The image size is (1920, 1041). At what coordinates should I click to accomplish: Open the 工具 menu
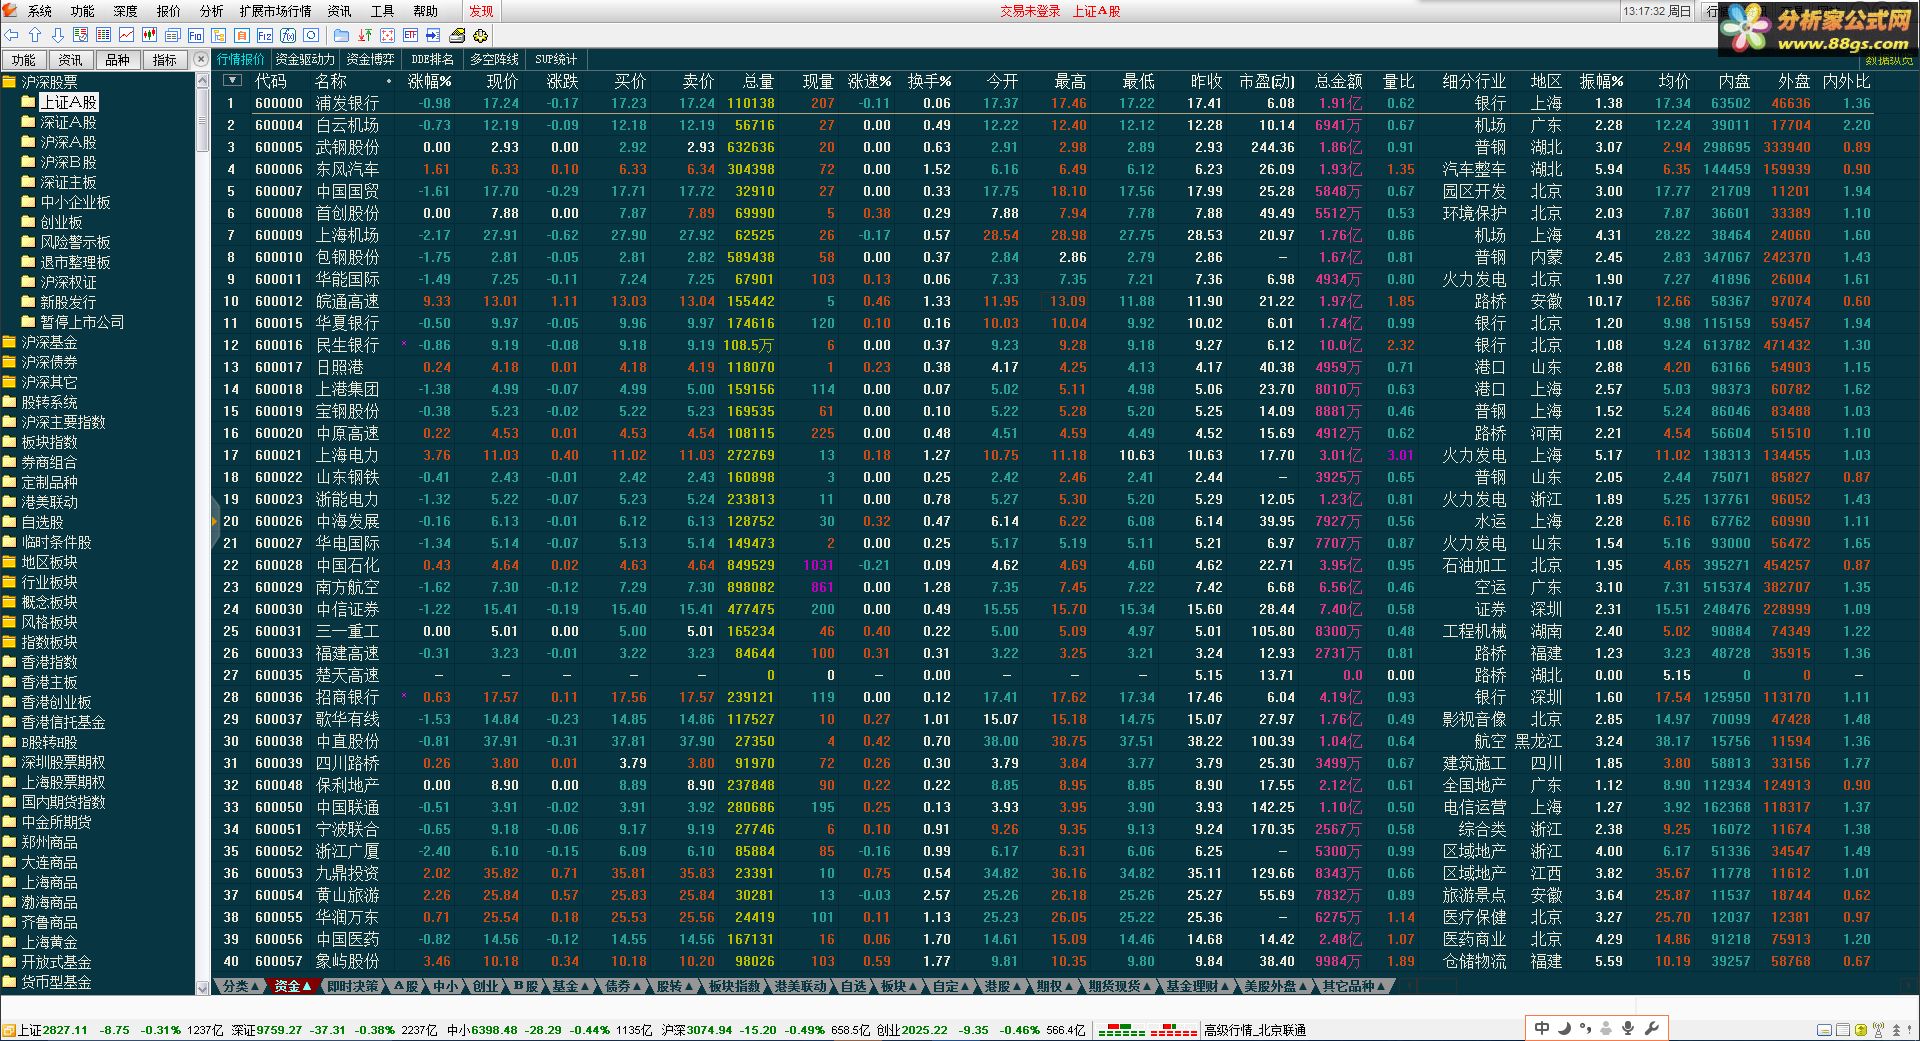point(382,11)
